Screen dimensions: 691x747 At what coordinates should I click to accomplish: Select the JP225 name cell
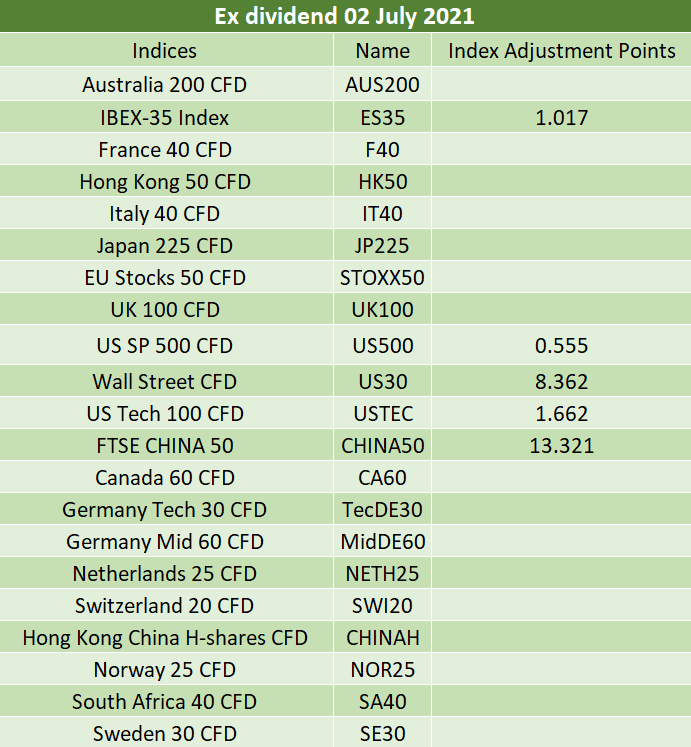382,246
